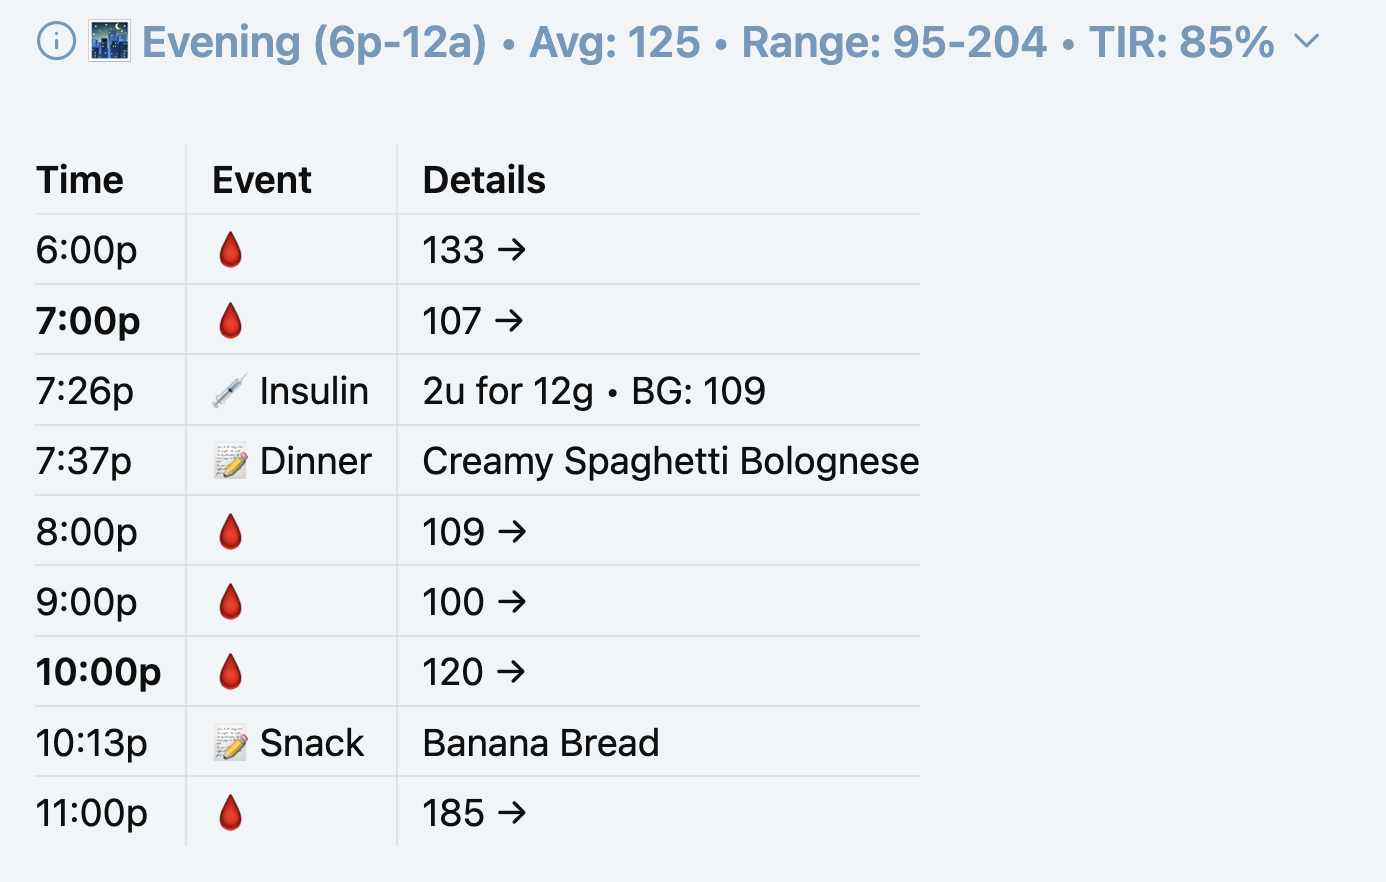Image resolution: width=1386 pixels, height=882 pixels.
Task: Click the info circle icon beside Evening
Action: click(56, 42)
